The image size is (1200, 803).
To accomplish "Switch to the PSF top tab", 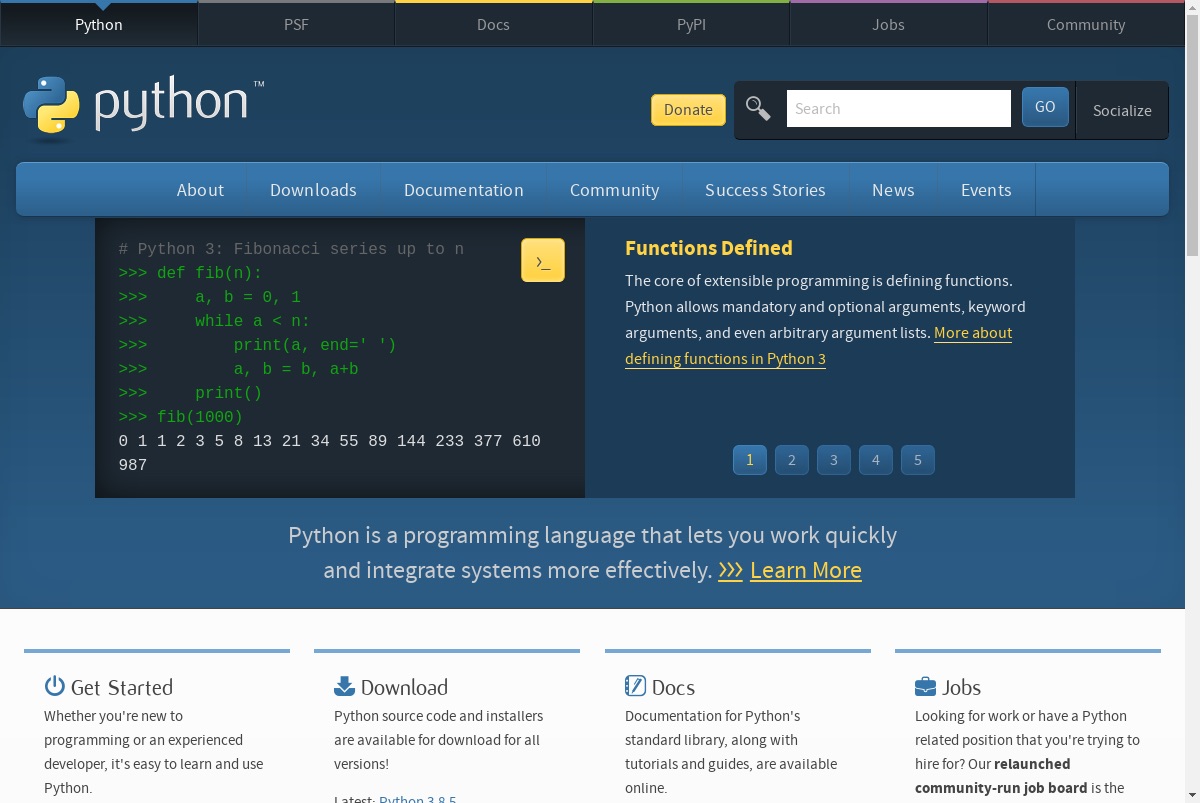I will point(296,24).
